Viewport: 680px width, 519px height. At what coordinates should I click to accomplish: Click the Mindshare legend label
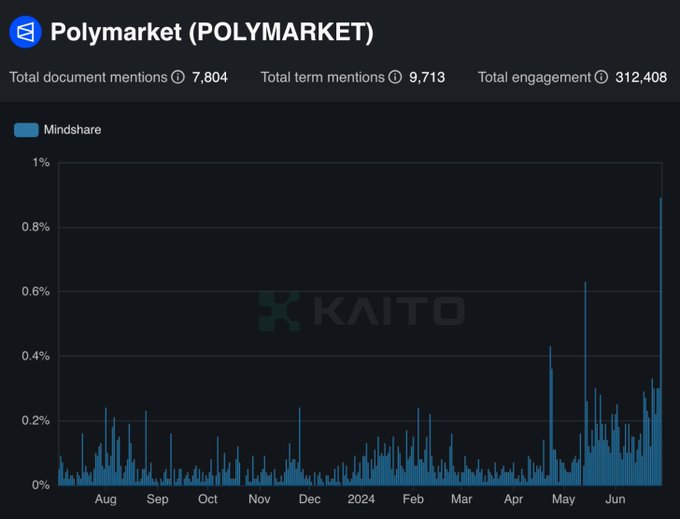click(72, 130)
